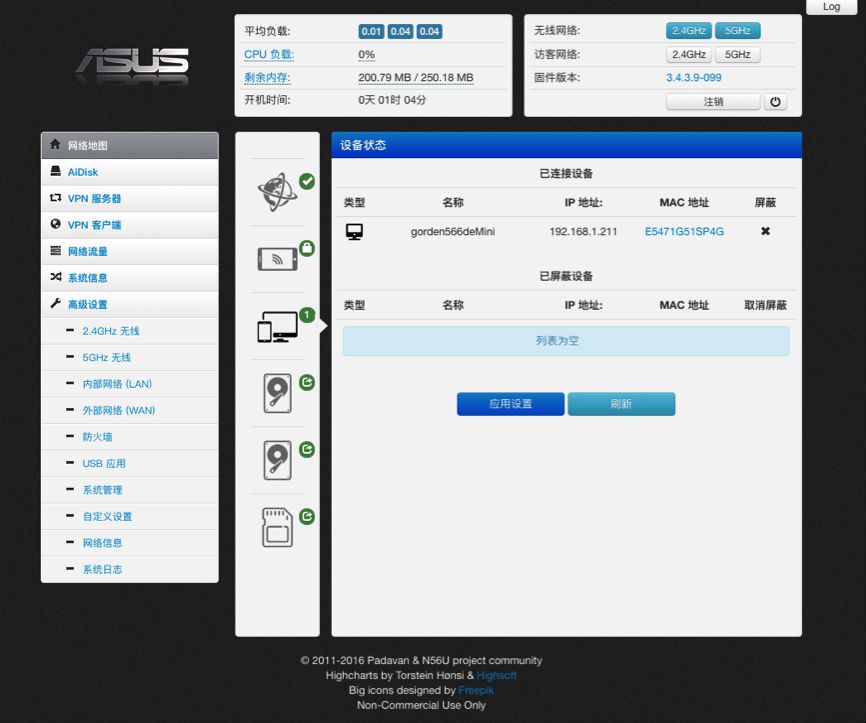Click the disk icon beside AiDisk
The image size is (866, 723).
point(55,171)
